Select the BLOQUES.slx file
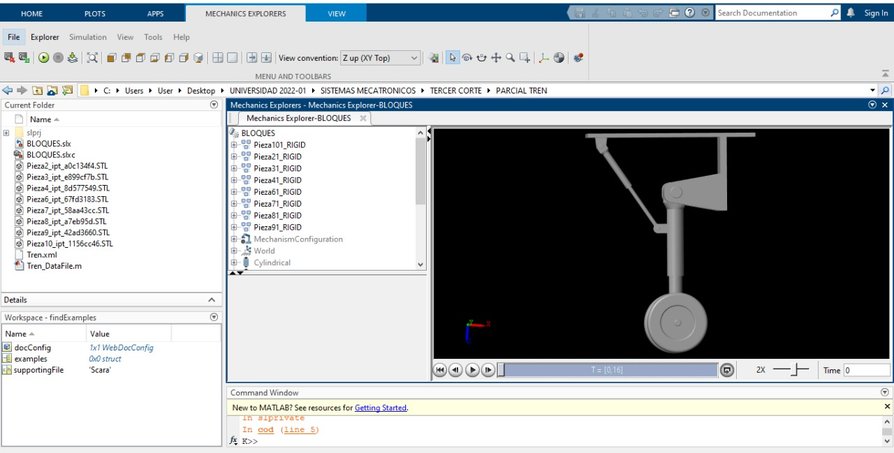 (x=48, y=144)
